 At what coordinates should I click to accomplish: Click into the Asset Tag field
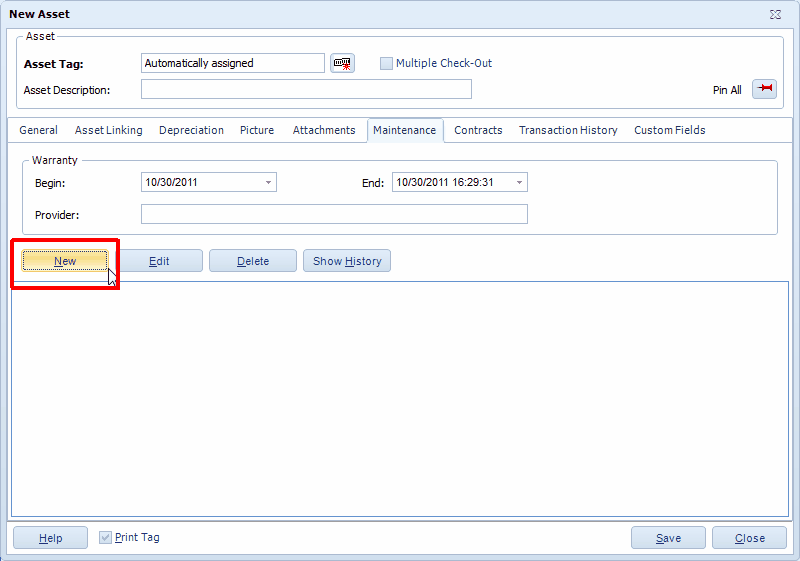(233, 63)
